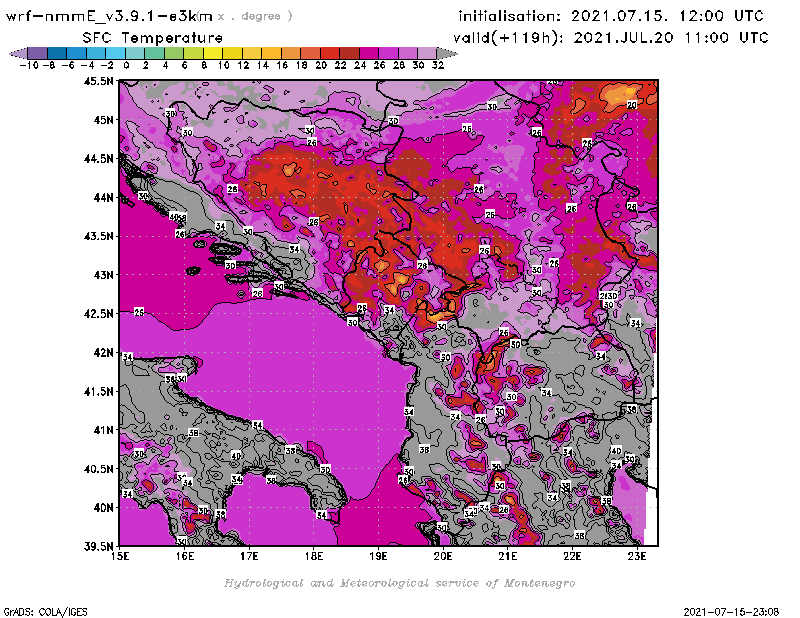Viewport: 800px width, 618px height.
Task: Click the '45.5N' latitude axis label
Action: pos(99,81)
